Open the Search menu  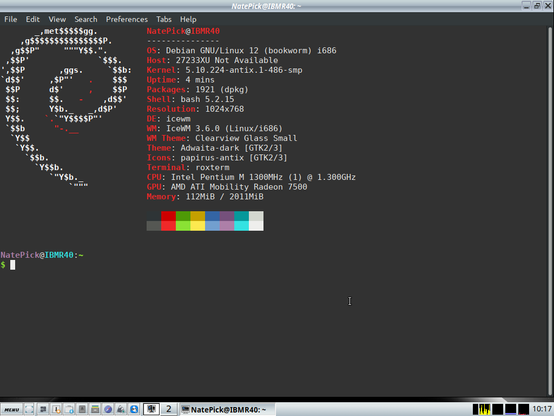point(86,19)
